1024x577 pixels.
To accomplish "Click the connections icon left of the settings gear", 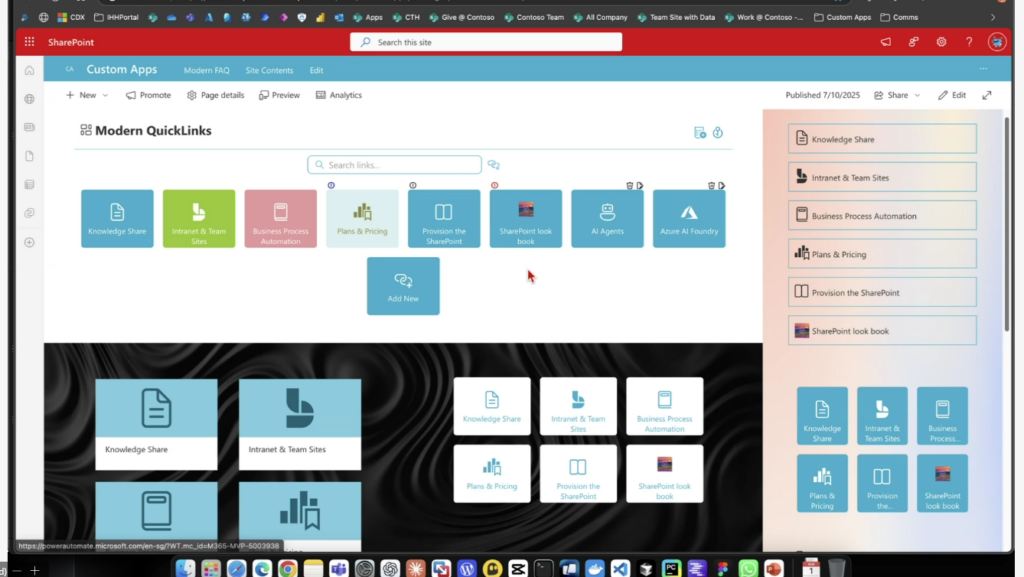I will click(x=914, y=42).
